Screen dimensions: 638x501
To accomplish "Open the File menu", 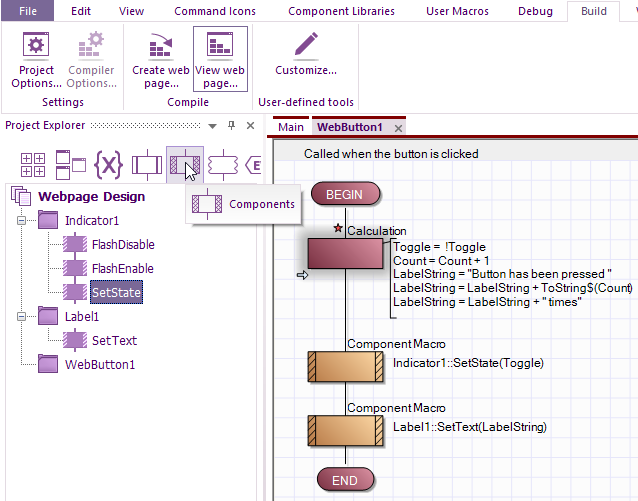I will pos(27,11).
